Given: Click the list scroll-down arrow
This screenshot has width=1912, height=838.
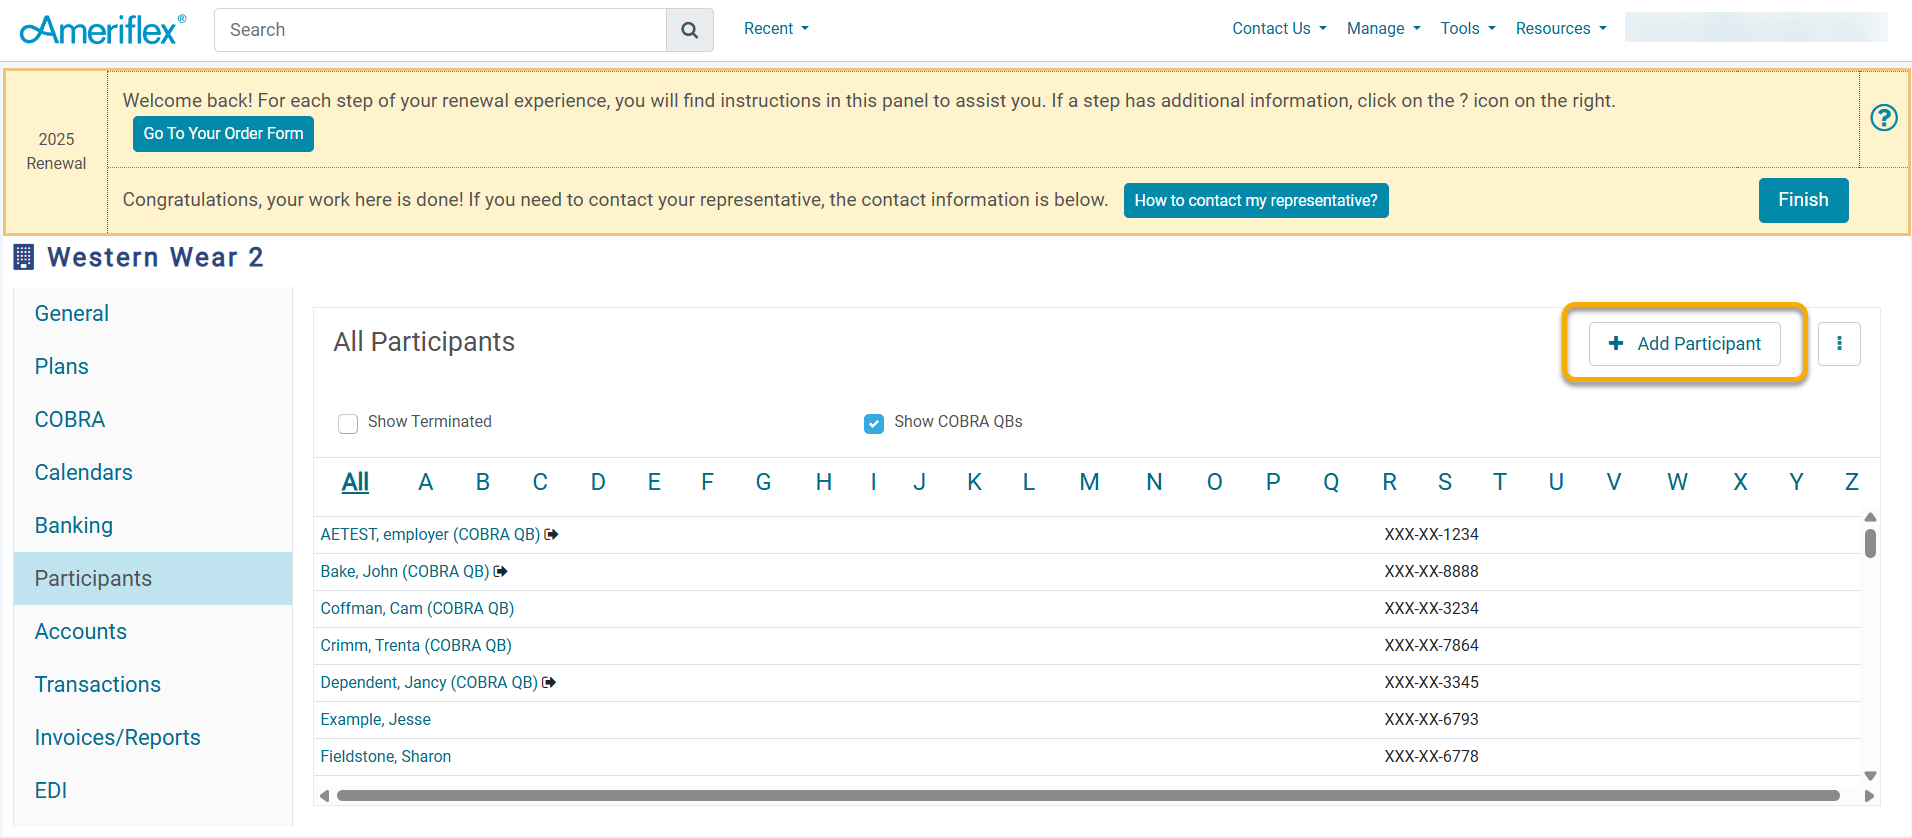Looking at the screenshot, I should (1870, 776).
